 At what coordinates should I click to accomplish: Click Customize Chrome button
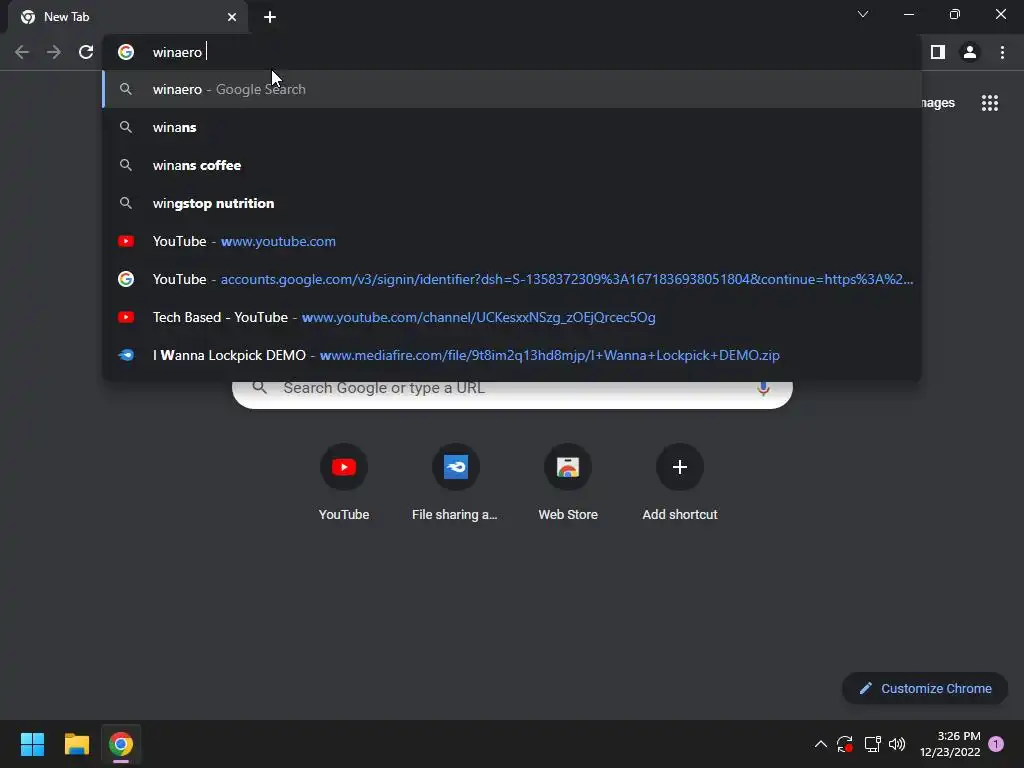(x=925, y=688)
